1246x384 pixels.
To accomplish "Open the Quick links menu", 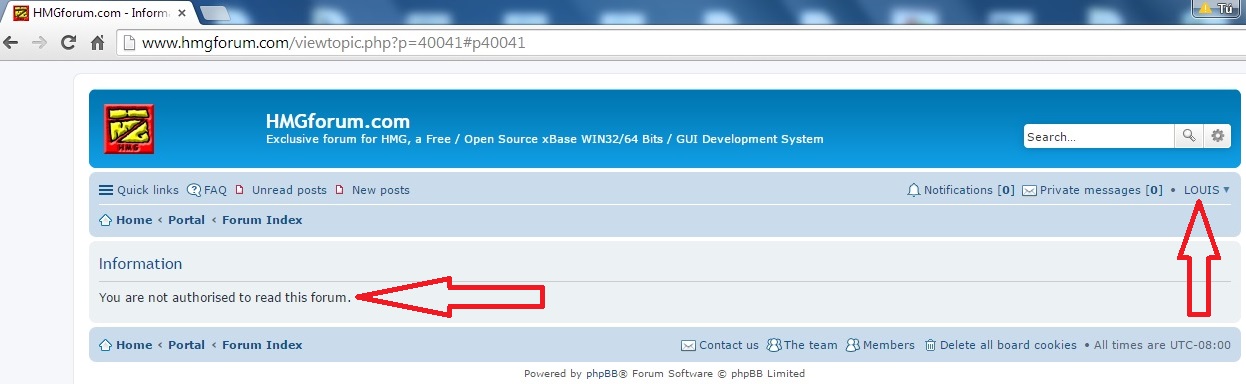I will click(x=139, y=190).
